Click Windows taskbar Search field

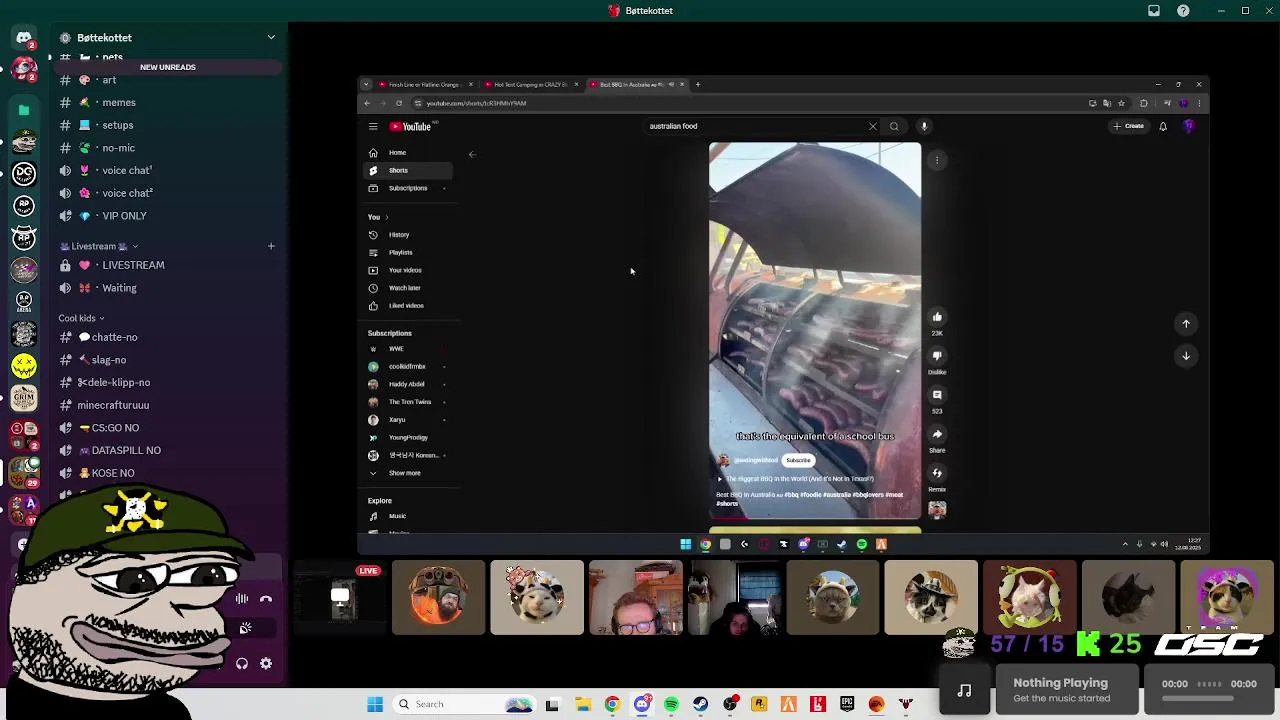[464, 704]
